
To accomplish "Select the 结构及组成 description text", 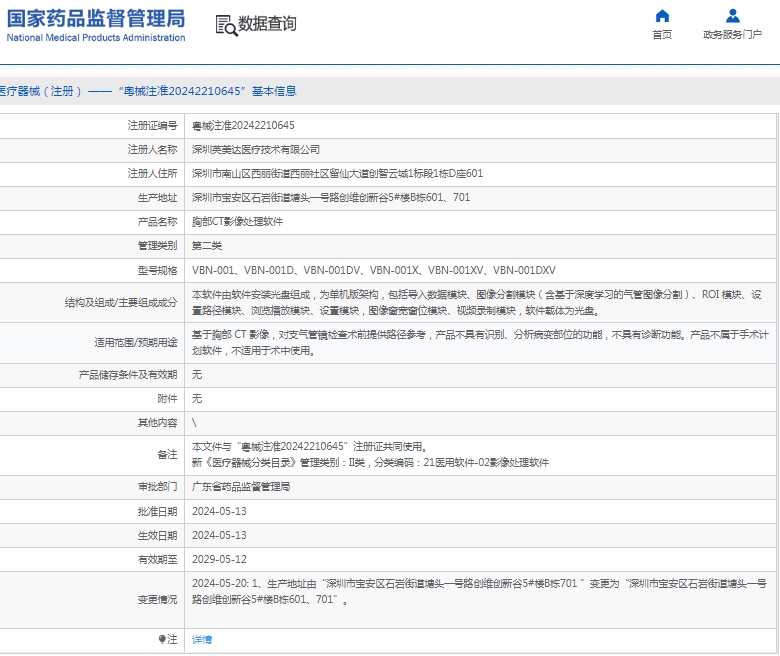I will pyautogui.click(x=477, y=302).
